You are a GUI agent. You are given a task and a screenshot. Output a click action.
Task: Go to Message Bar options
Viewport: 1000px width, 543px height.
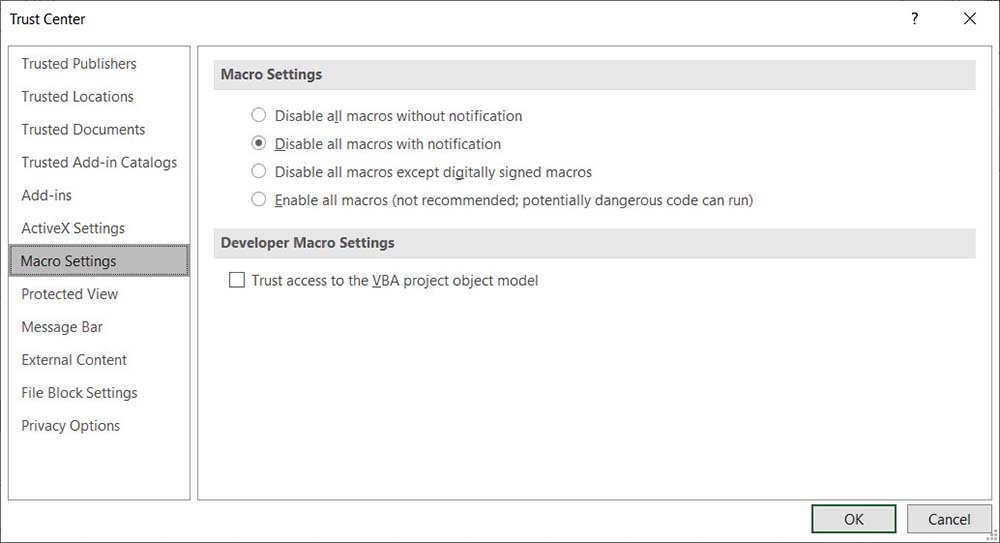click(62, 327)
